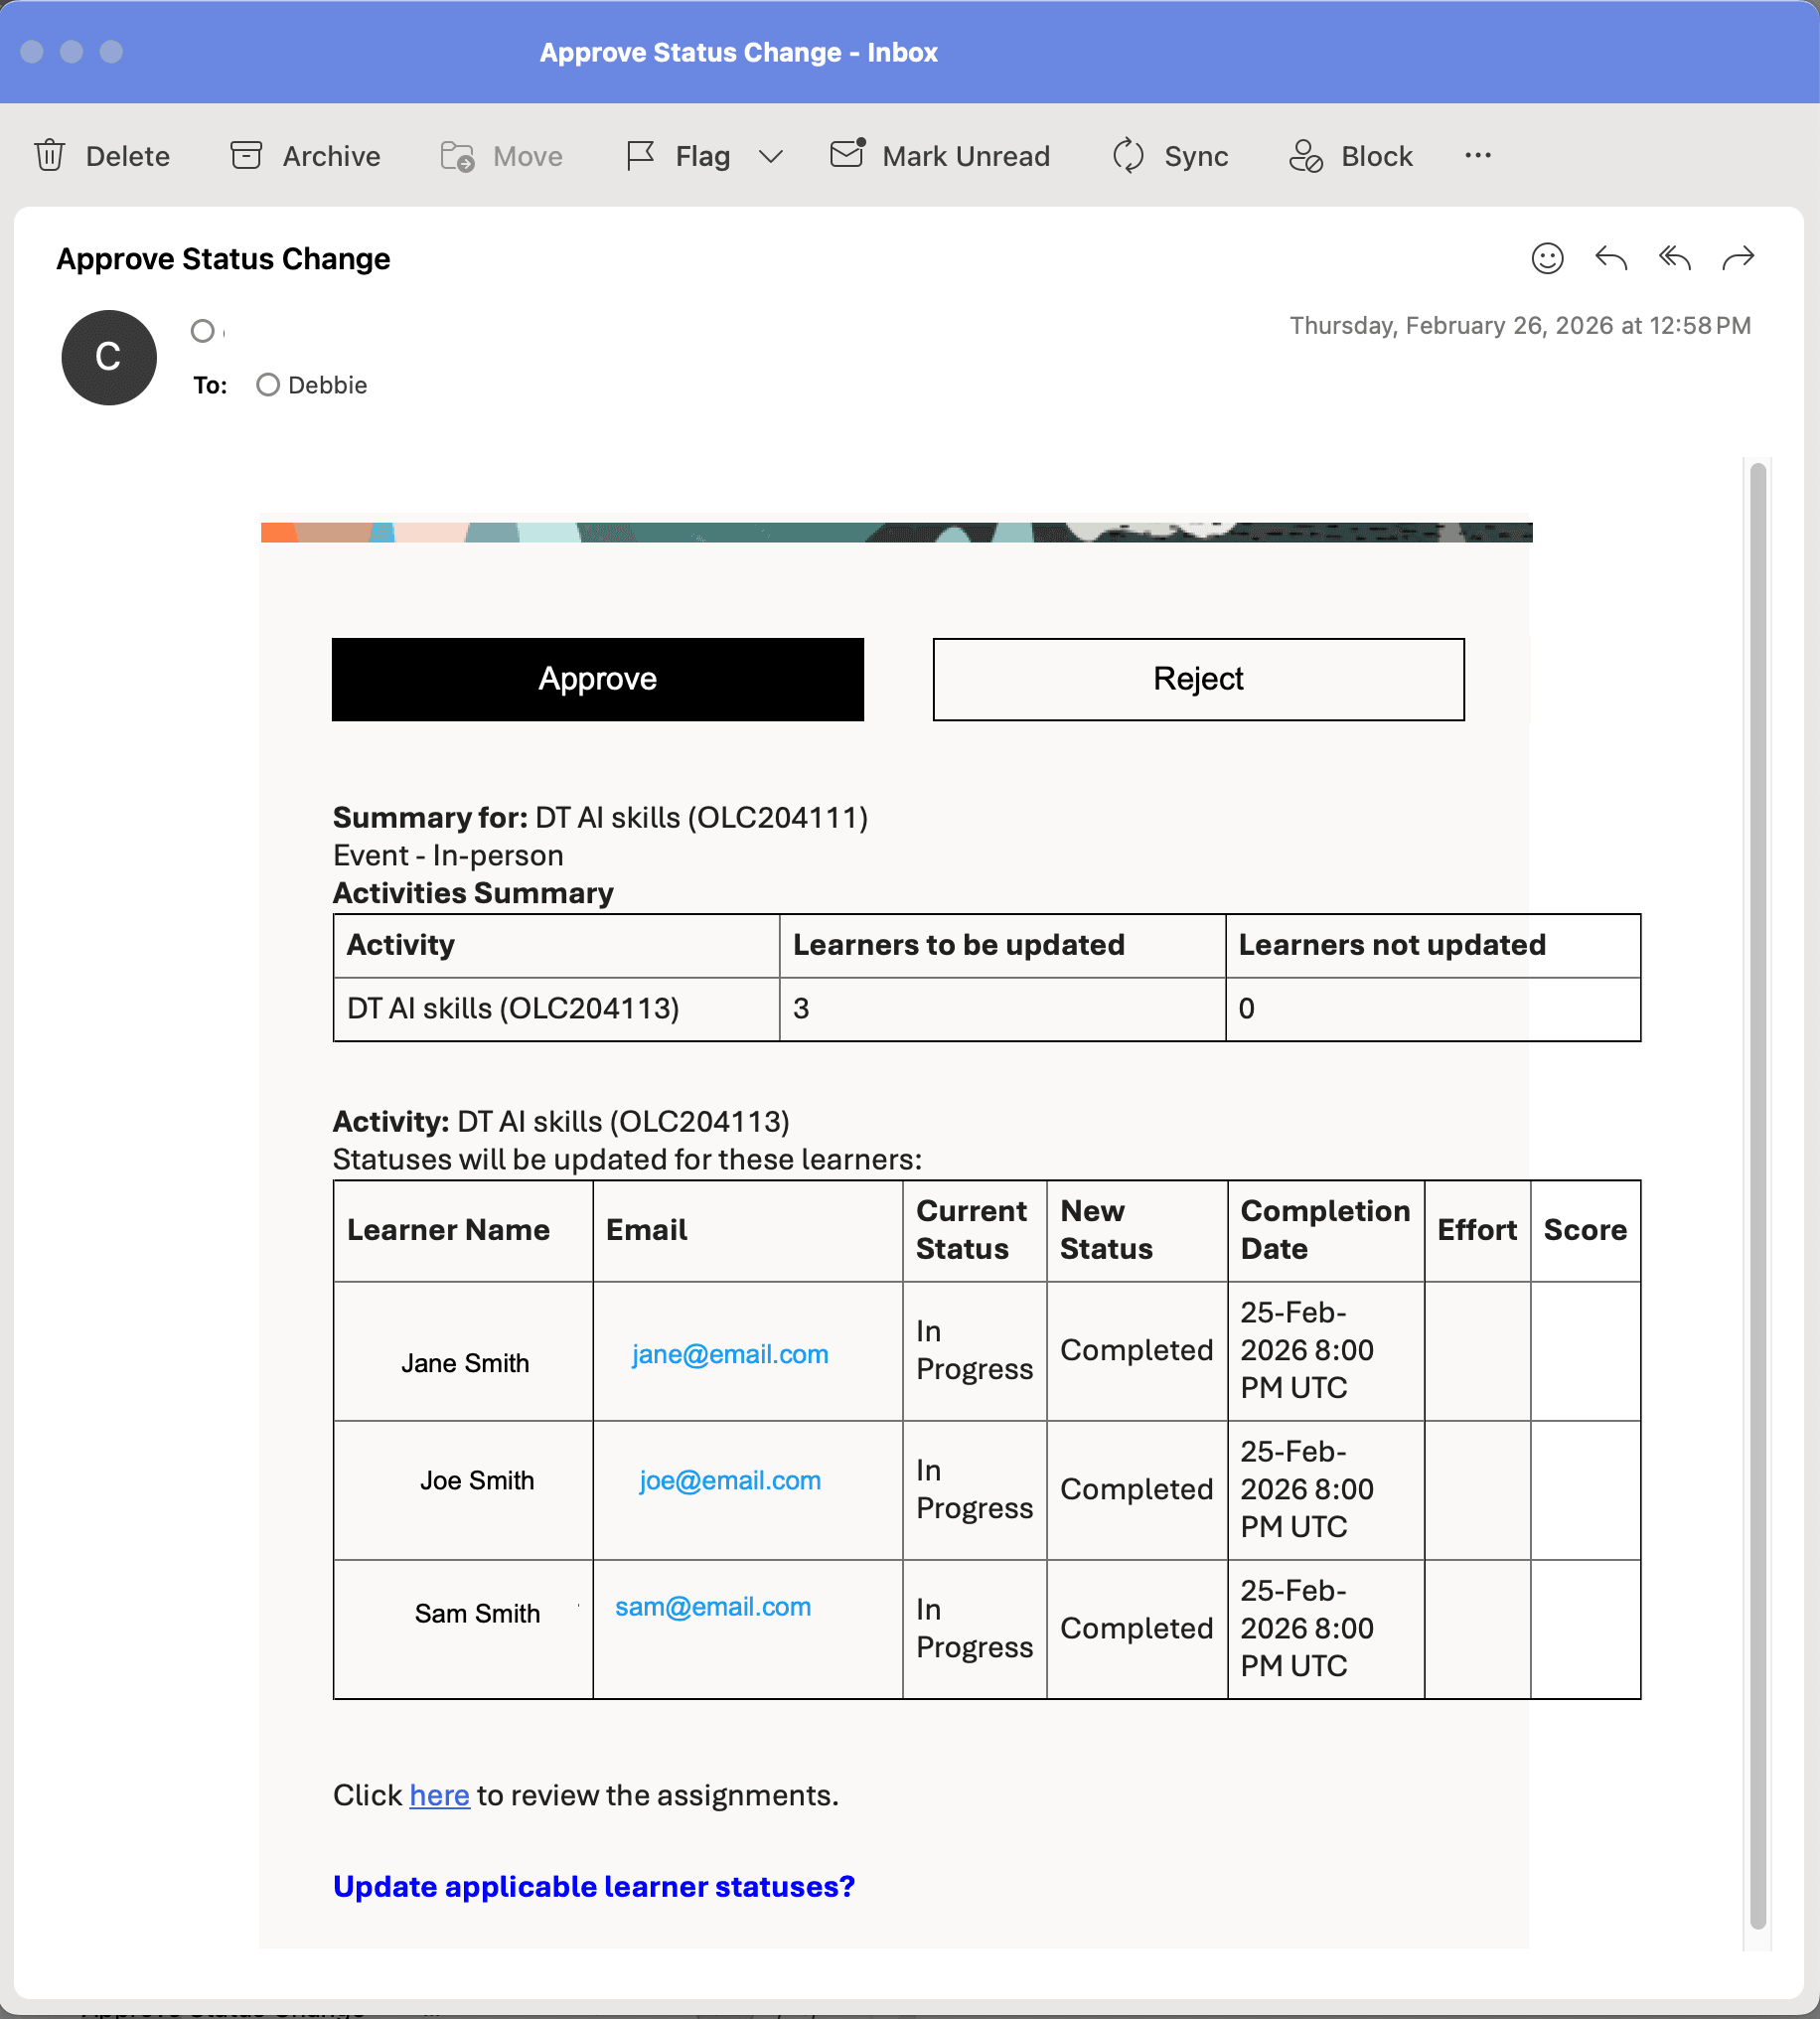
Task: Open the Flag options dropdown
Action: click(769, 156)
